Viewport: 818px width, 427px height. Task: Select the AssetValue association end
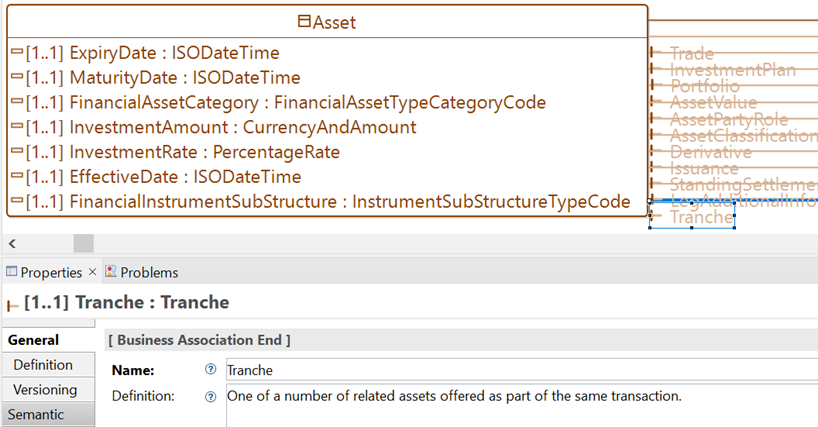pyautogui.click(x=713, y=102)
